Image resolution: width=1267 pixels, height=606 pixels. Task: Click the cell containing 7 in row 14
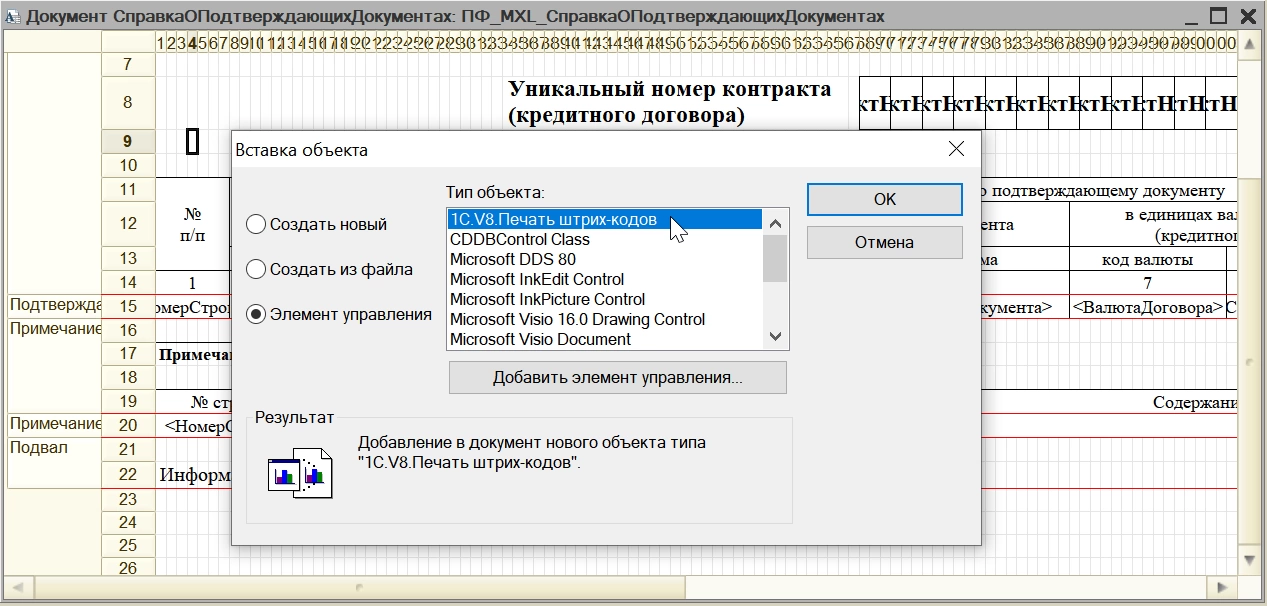coord(1148,283)
